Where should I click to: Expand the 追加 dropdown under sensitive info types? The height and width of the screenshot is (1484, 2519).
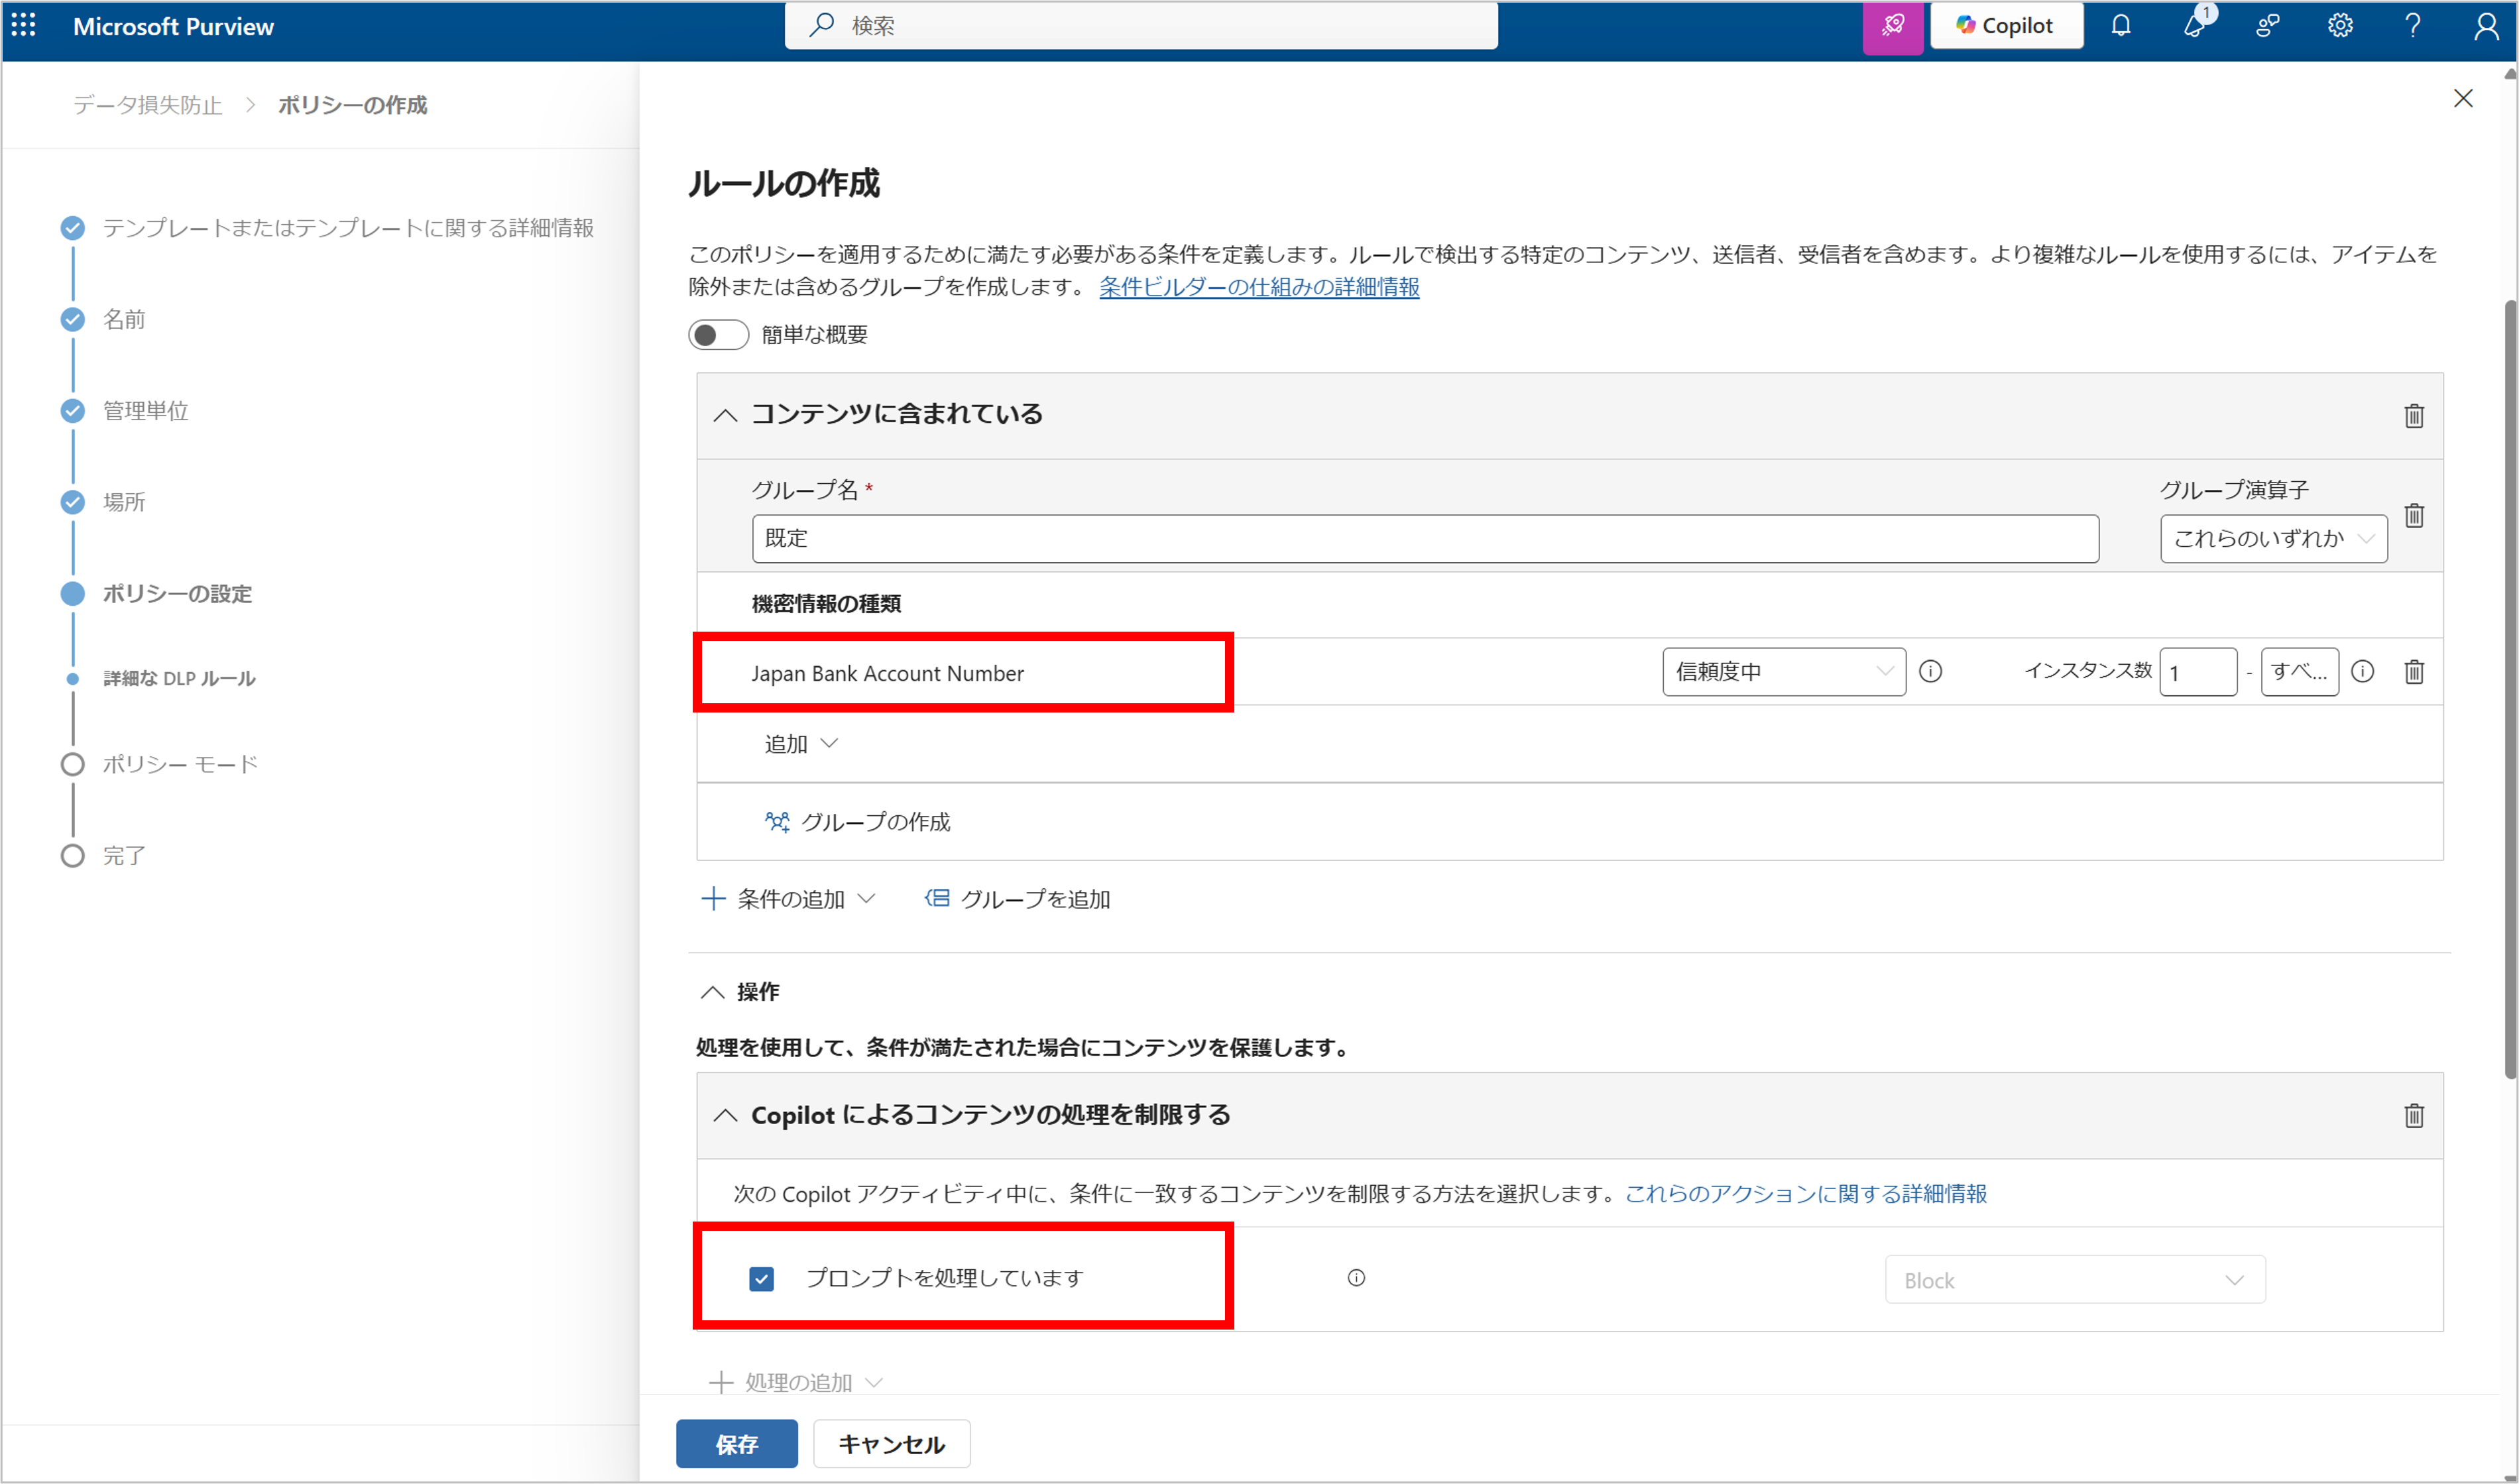[800, 744]
